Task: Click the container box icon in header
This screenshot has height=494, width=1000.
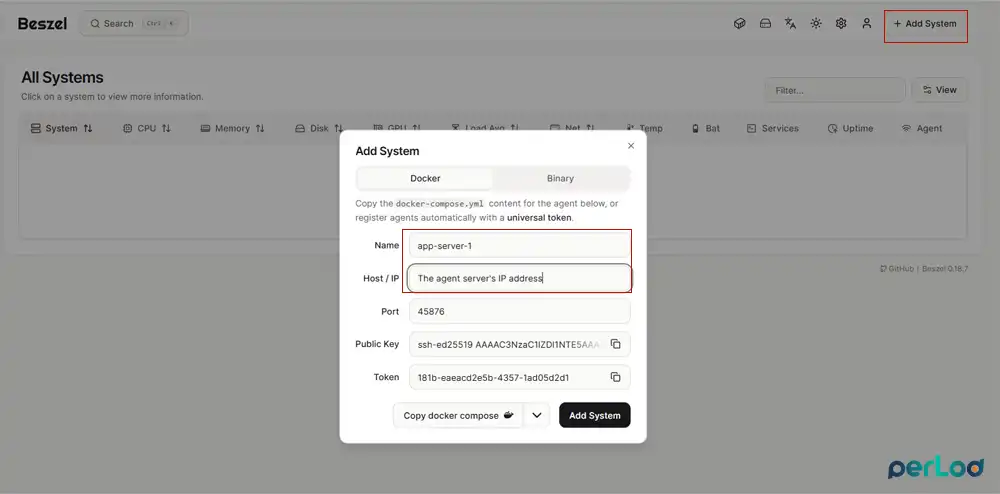Action: pos(740,24)
